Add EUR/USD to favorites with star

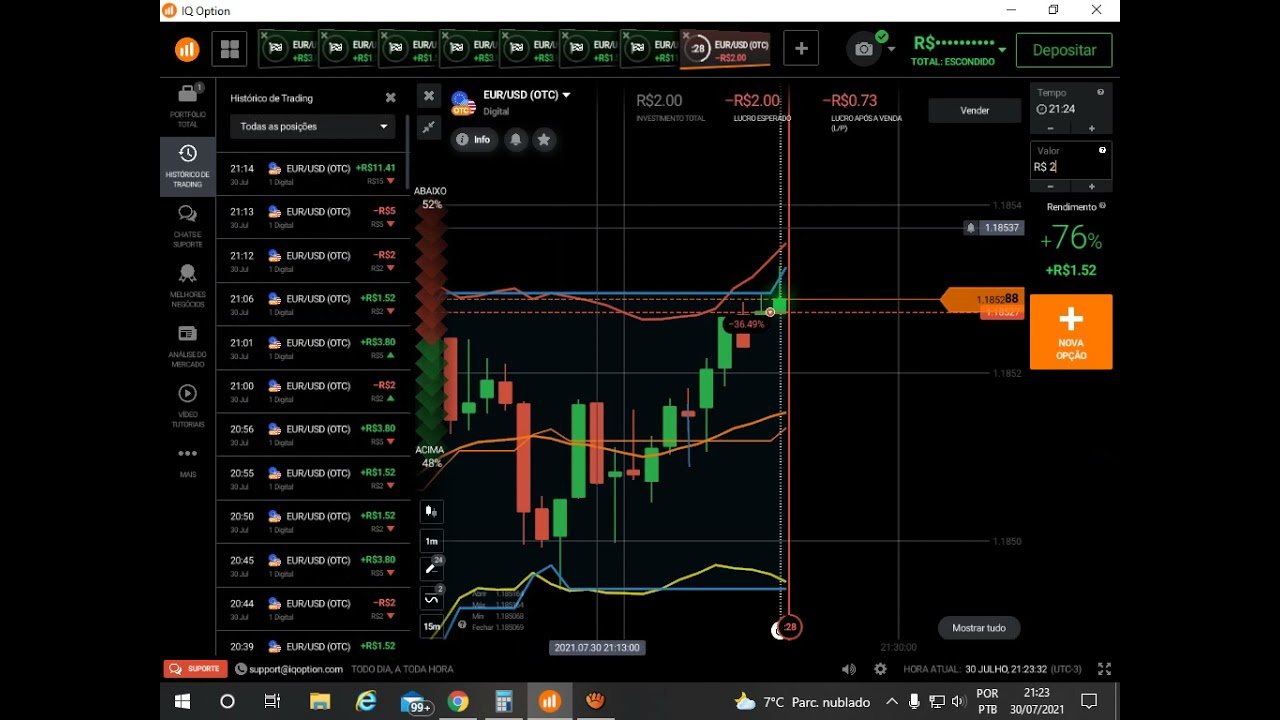pos(544,139)
